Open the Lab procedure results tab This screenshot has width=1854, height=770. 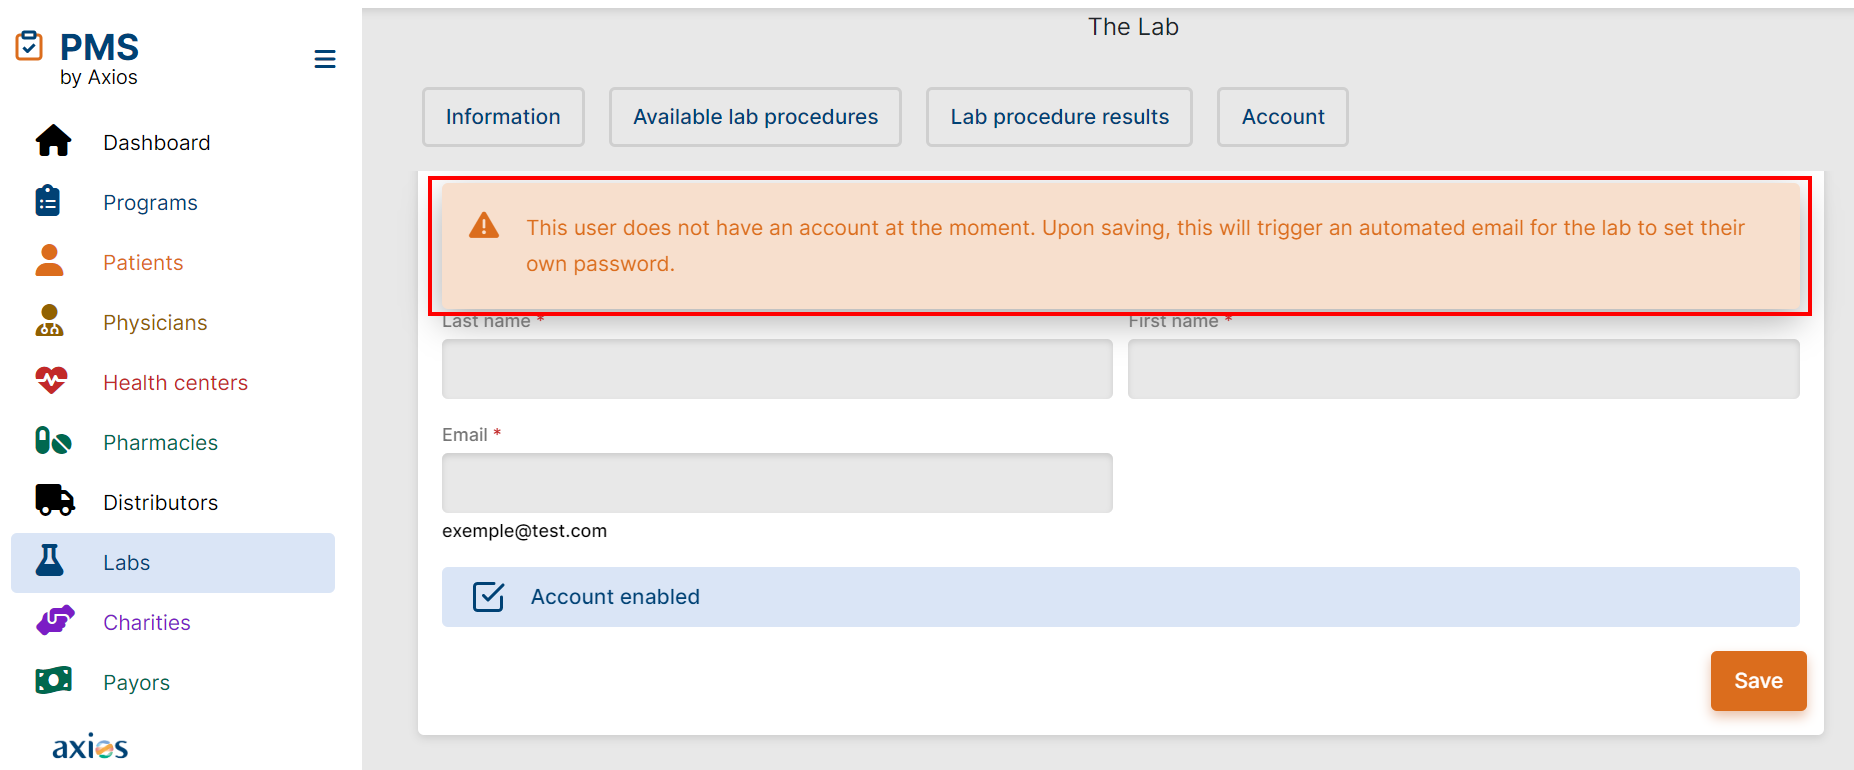1059,117
